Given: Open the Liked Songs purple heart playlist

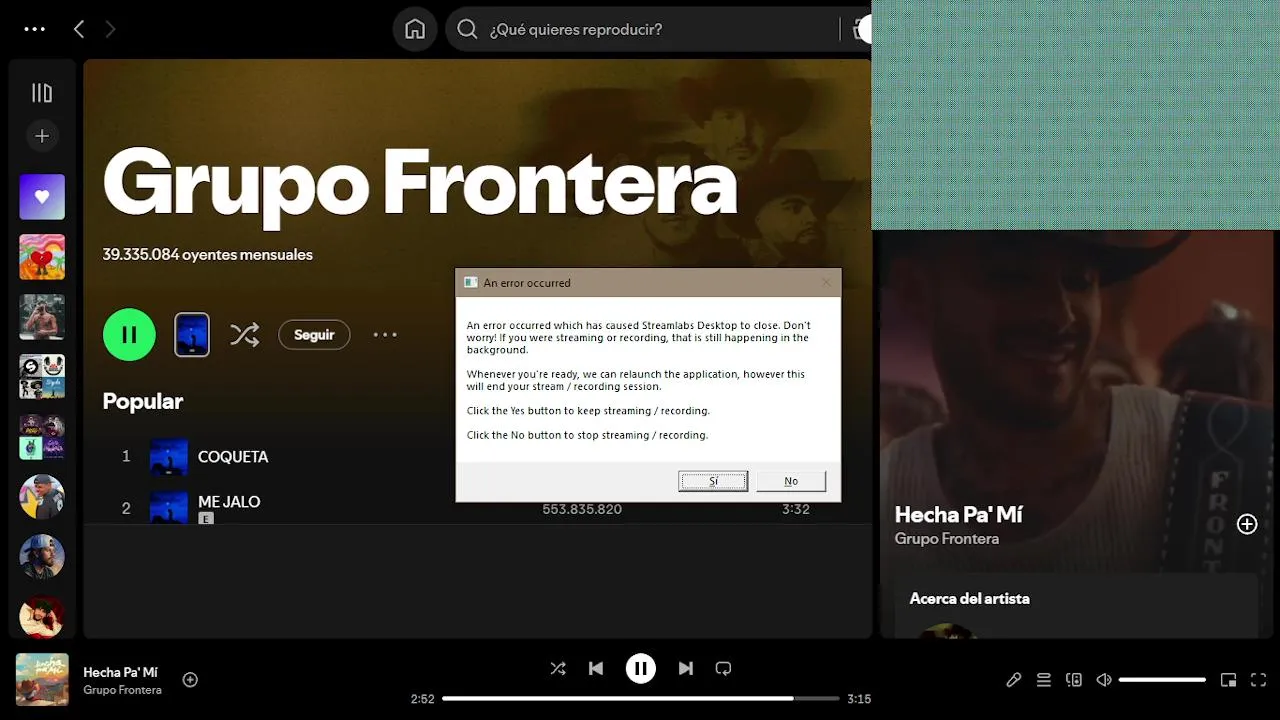Looking at the screenshot, I should point(42,197).
